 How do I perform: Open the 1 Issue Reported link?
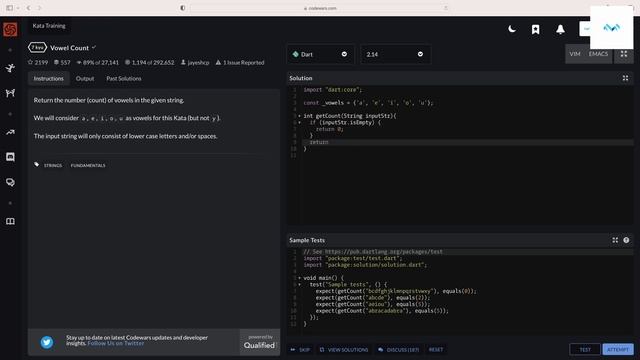[x=240, y=62]
